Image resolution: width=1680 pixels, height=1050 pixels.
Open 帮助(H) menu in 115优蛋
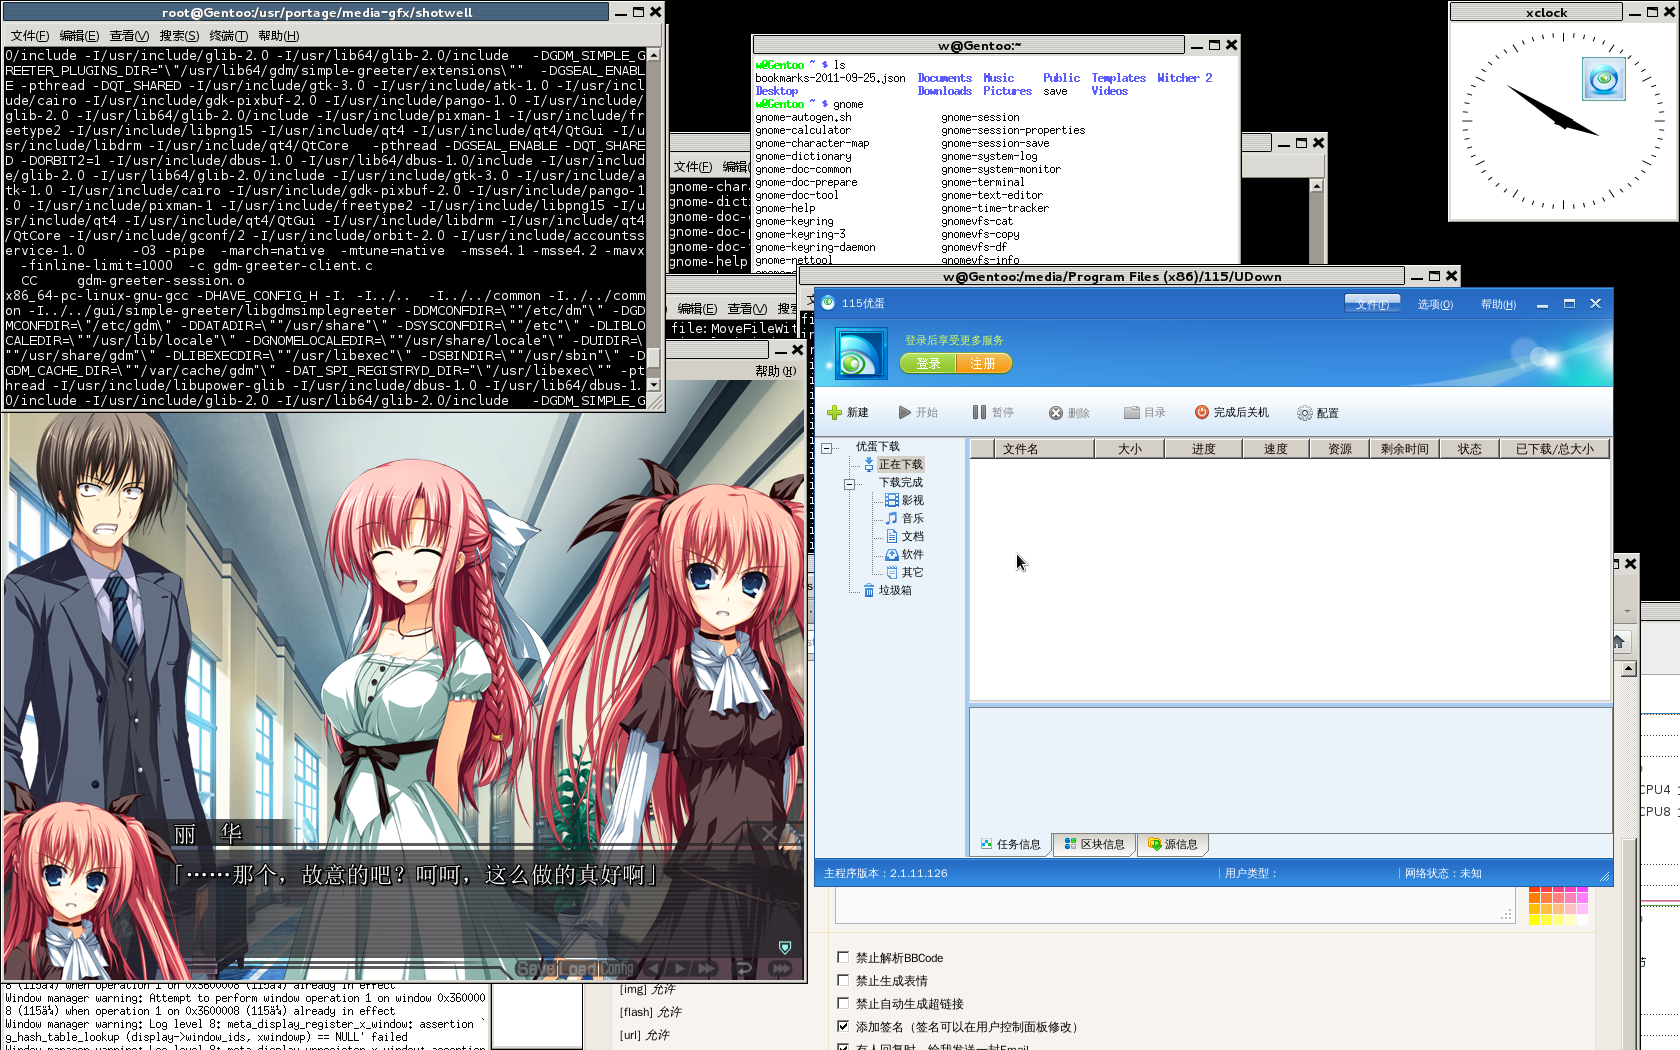tap(1498, 304)
